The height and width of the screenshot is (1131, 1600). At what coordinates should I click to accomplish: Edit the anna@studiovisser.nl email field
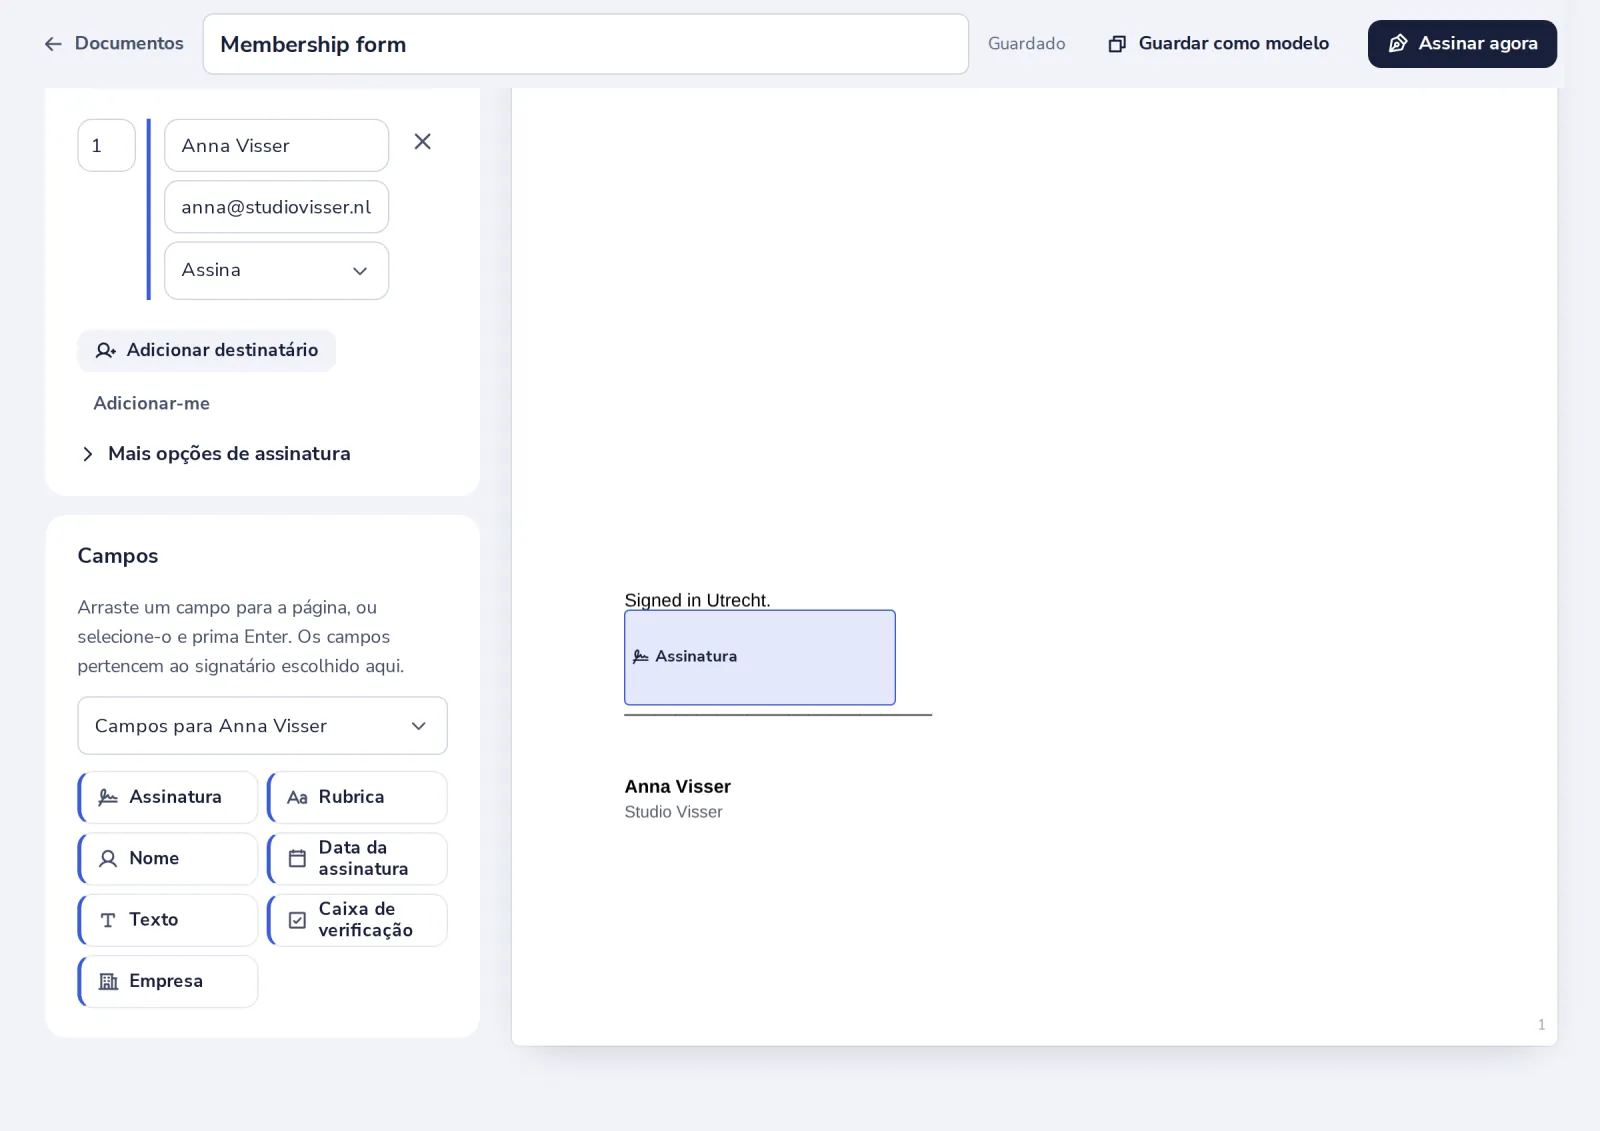(276, 207)
